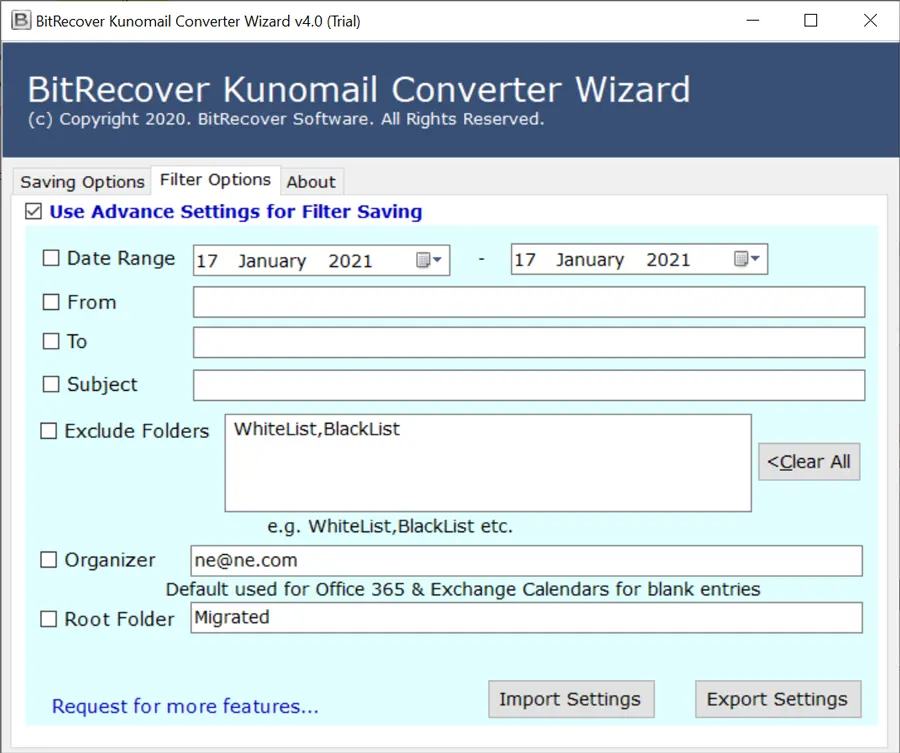This screenshot has height=753, width=900.
Task: Maximize the Kunomail Converter Wizard window
Action: click(x=810, y=21)
